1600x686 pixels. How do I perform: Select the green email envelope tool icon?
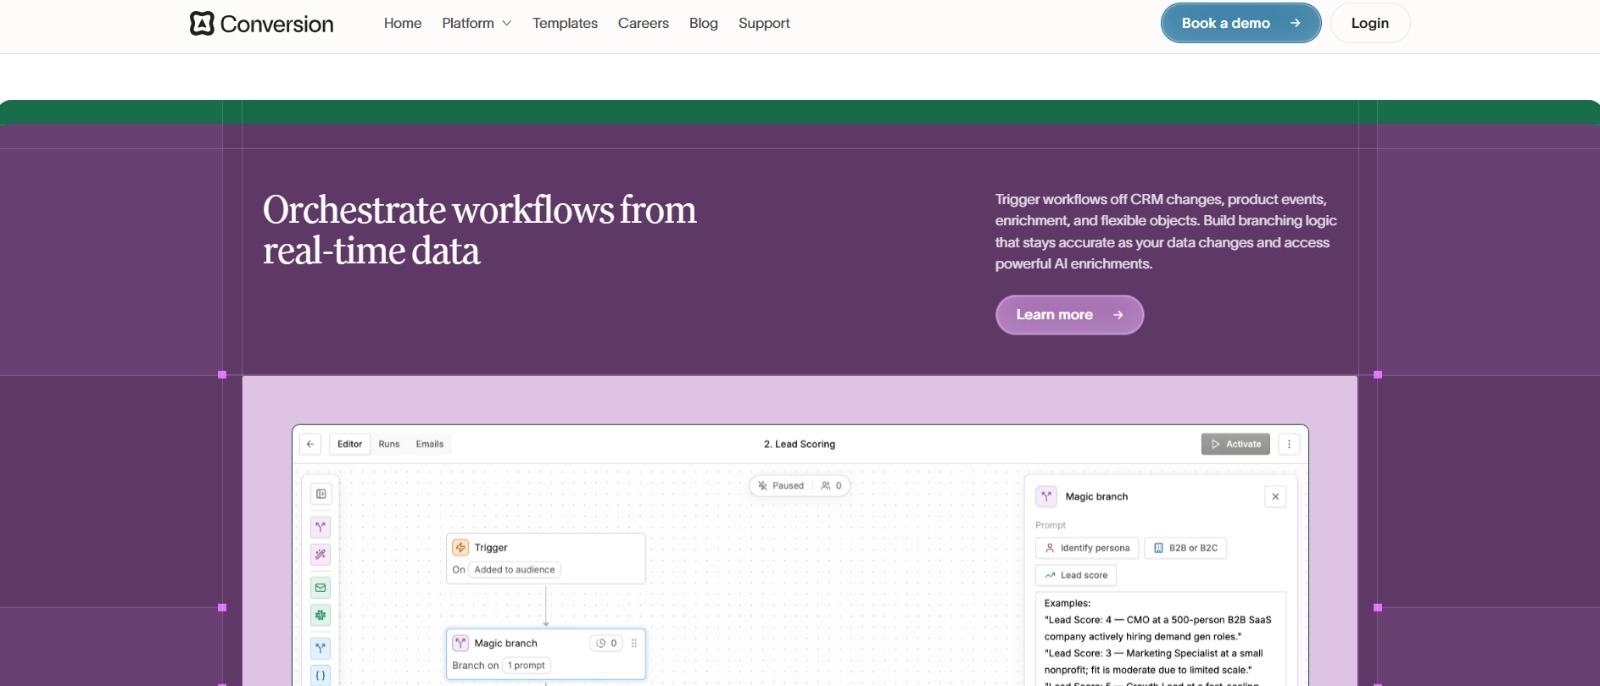click(x=321, y=588)
